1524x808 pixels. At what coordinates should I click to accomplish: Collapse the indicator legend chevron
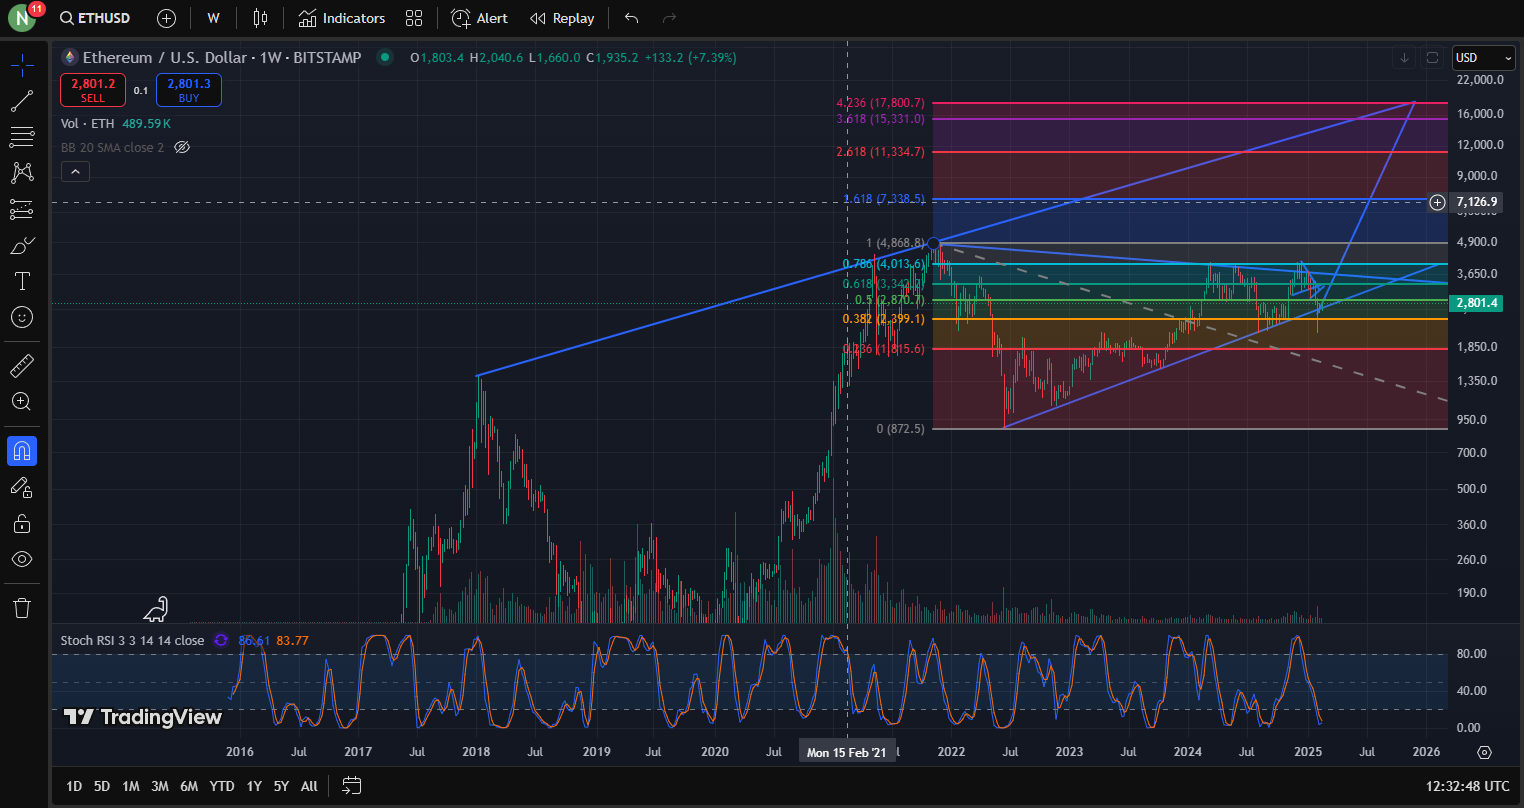(75, 172)
